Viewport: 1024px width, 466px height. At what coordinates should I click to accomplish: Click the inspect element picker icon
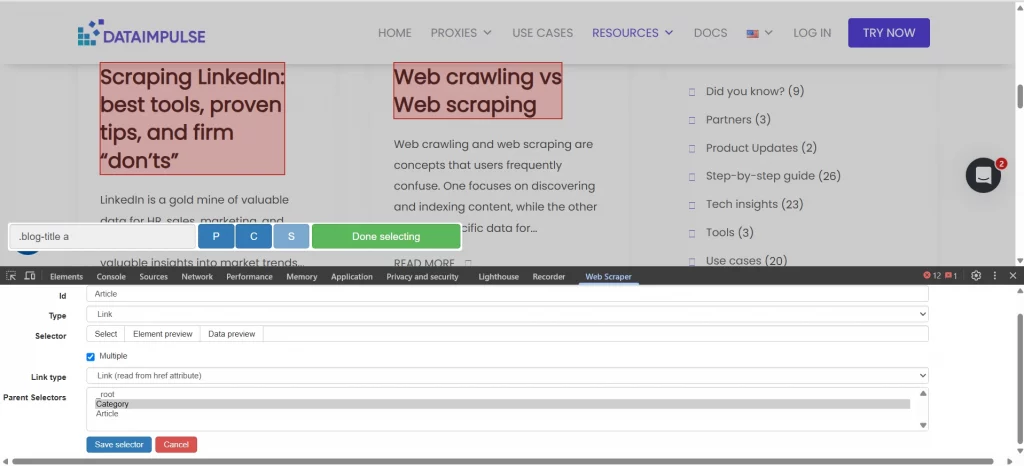point(11,276)
